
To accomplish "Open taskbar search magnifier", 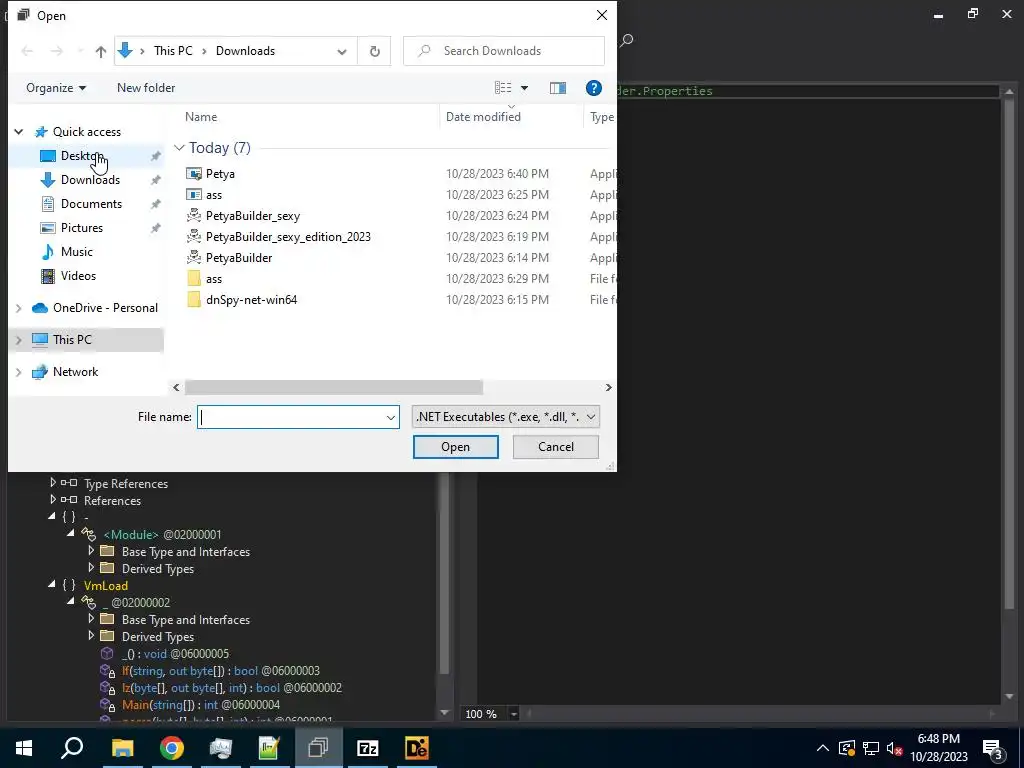I will click(x=72, y=748).
